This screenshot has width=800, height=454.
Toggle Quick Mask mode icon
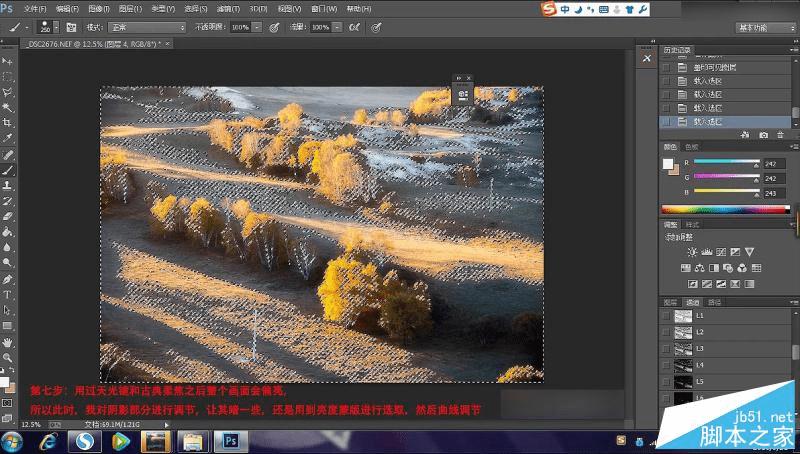pos(7,403)
